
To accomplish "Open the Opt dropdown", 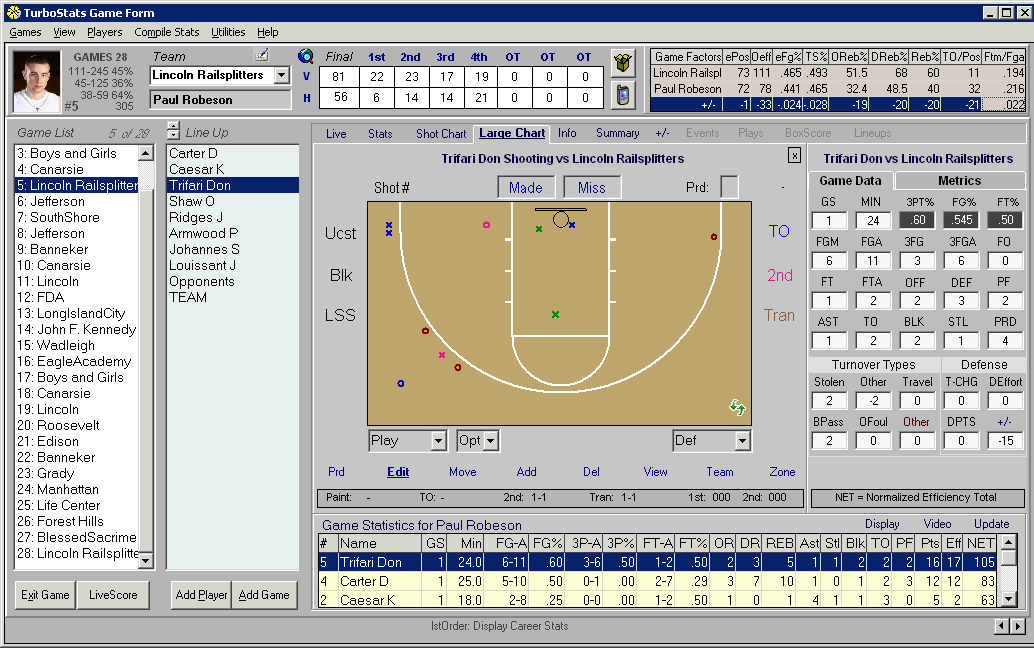I will click(x=476, y=440).
